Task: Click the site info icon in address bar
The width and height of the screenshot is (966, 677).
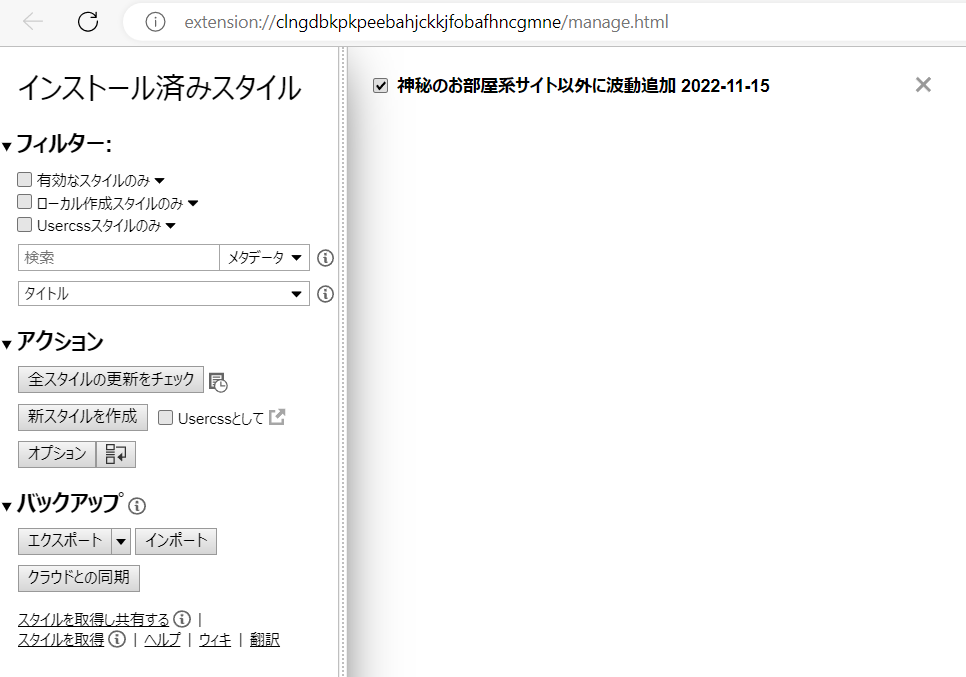Action: pos(155,22)
